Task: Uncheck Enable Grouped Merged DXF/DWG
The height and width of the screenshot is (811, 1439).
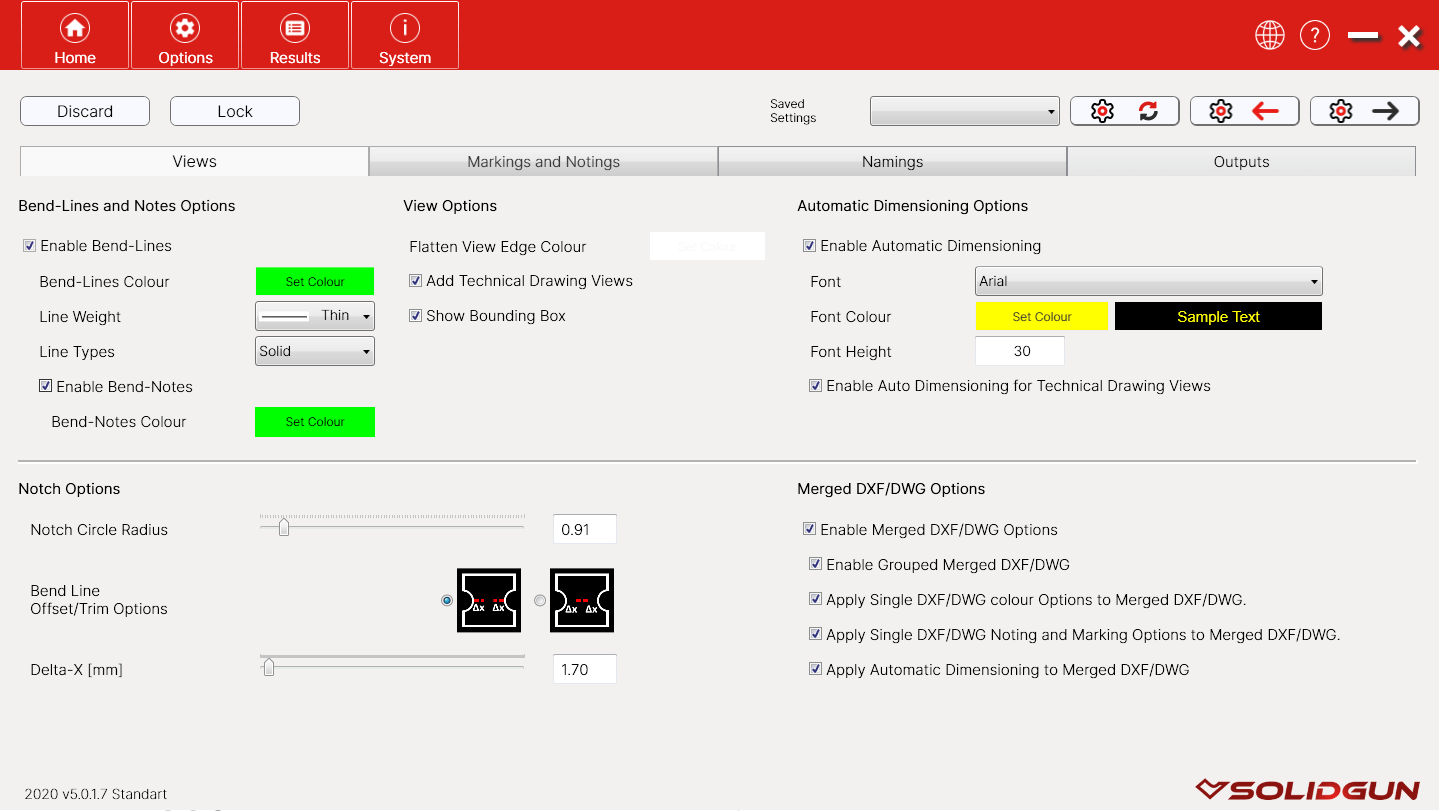Action: (x=816, y=565)
